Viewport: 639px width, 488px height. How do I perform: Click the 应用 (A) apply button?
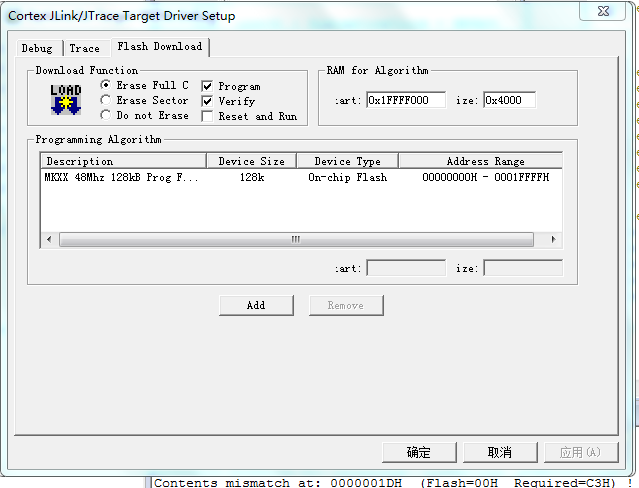pos(581,452)
